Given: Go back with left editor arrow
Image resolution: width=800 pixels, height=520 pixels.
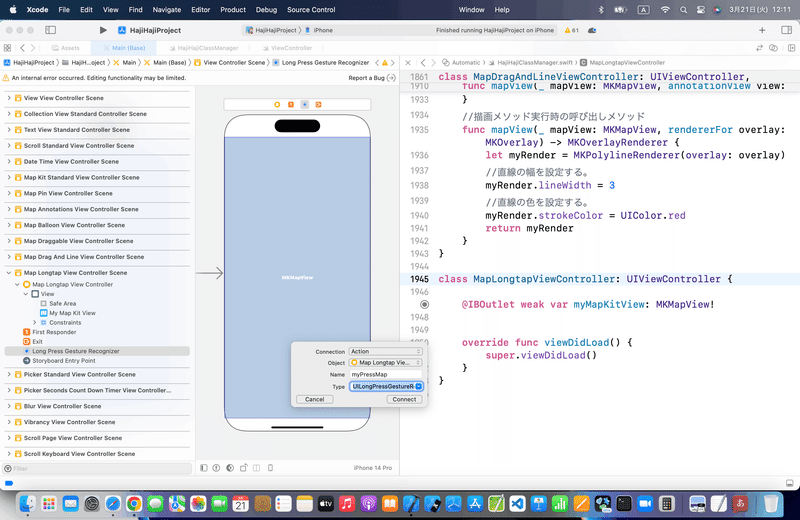Looking at the screenshot, I should coord(22,48).
